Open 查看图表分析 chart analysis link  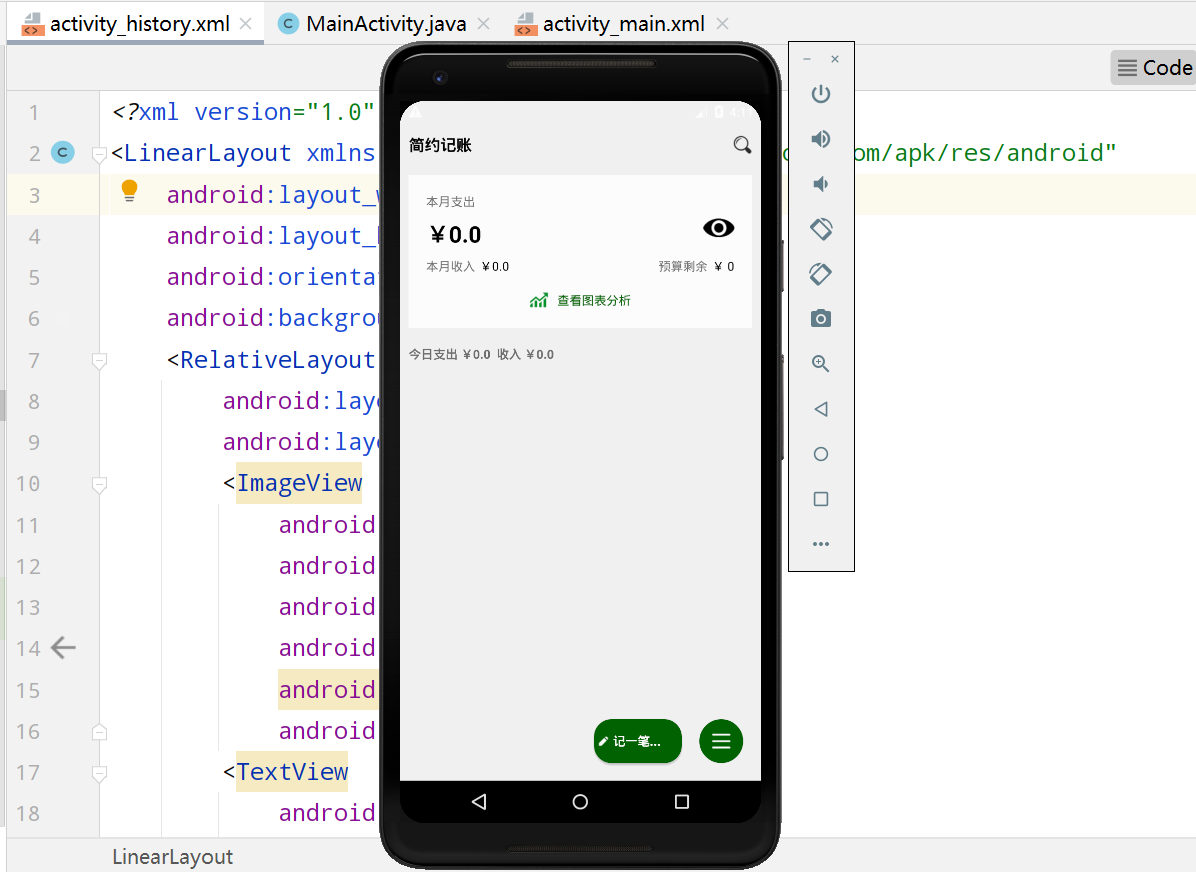click(580, 301)
